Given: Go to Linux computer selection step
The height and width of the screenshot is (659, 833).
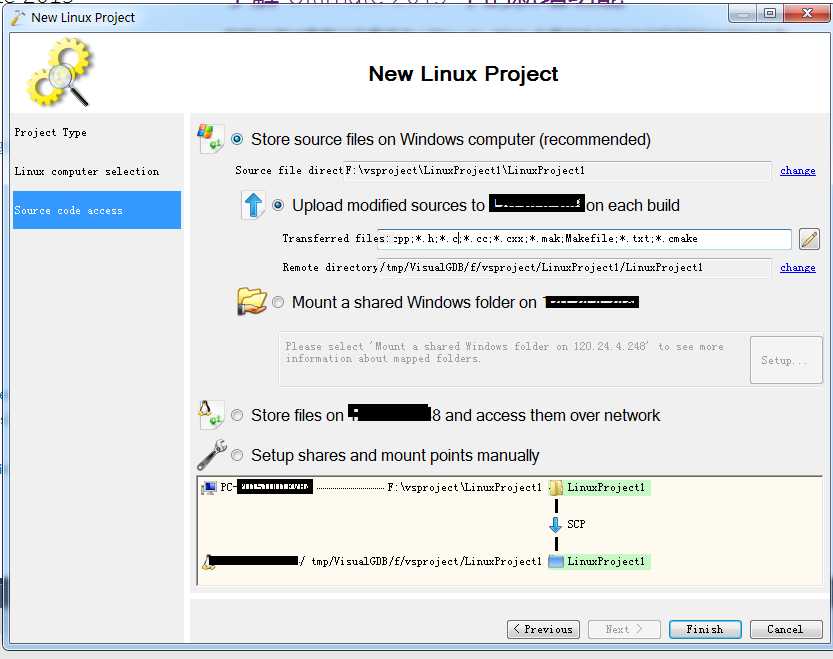Looking at the screenshot, I should 87,171.
